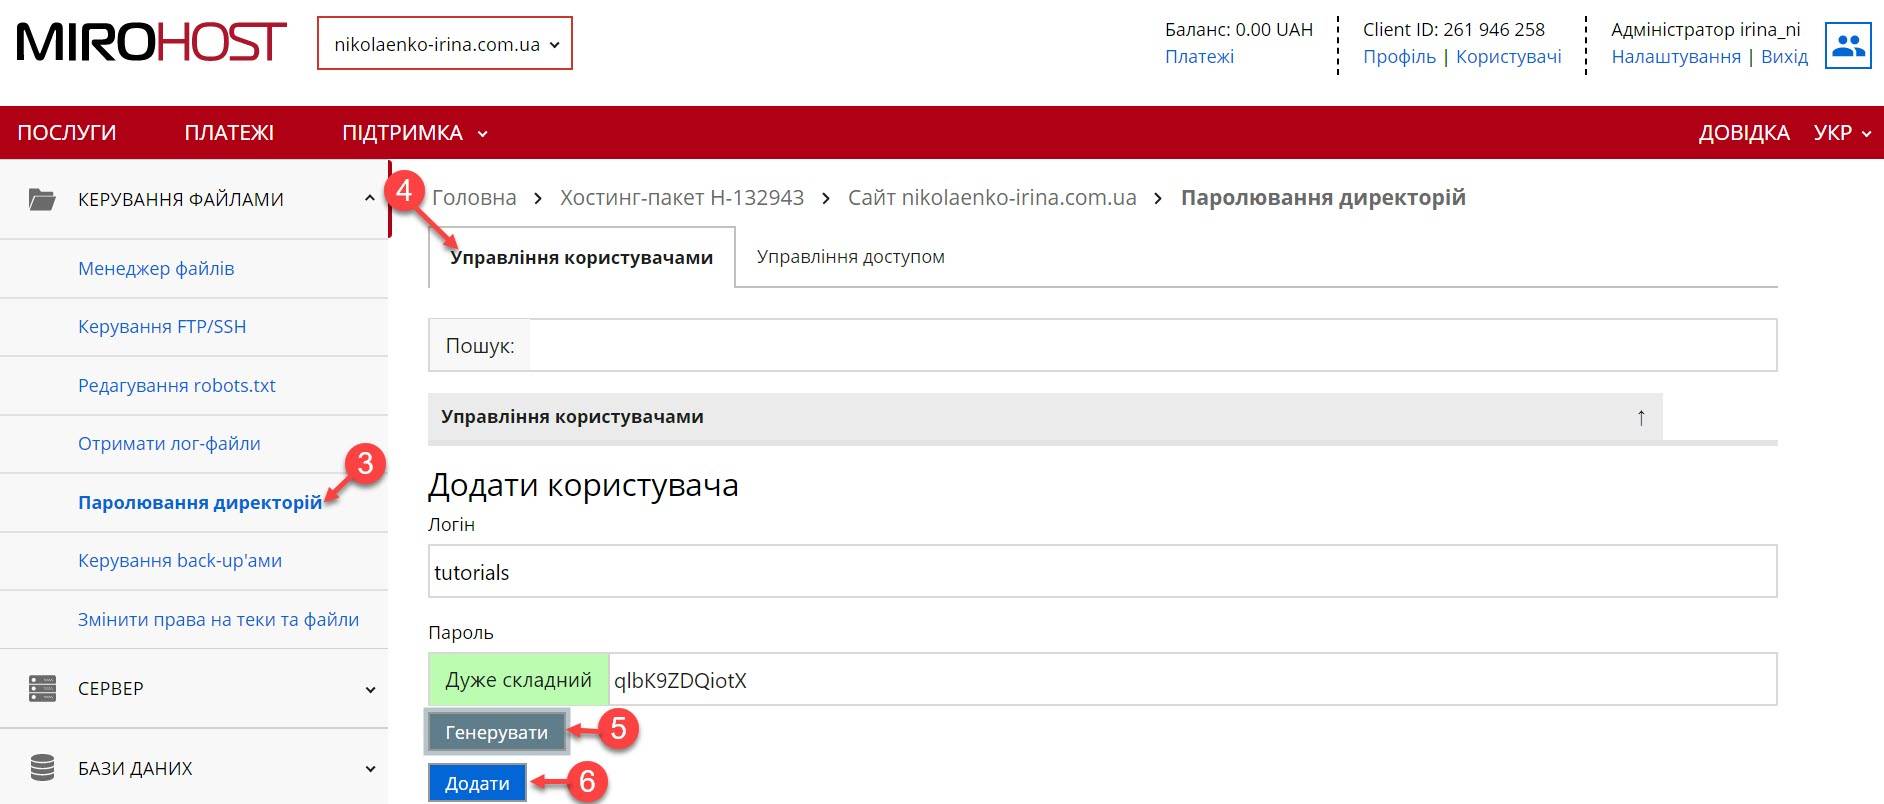1884x804 pixels.
Task: Click the Паролювання директорій breadcrumb title
Action: pyautogui.click(x=1323, y=198)
